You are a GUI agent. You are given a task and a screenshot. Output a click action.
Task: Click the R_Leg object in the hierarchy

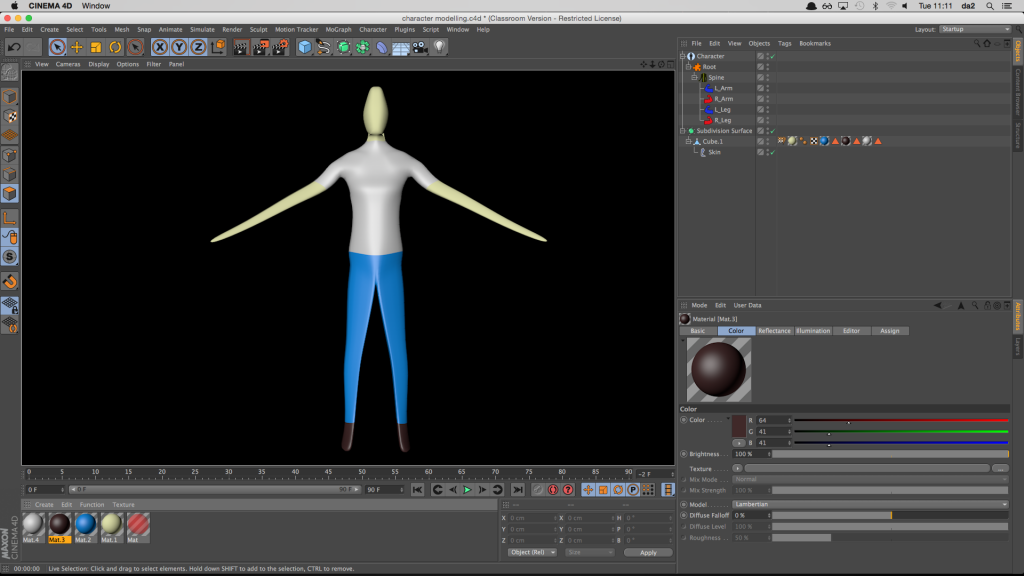click(722, 120)
